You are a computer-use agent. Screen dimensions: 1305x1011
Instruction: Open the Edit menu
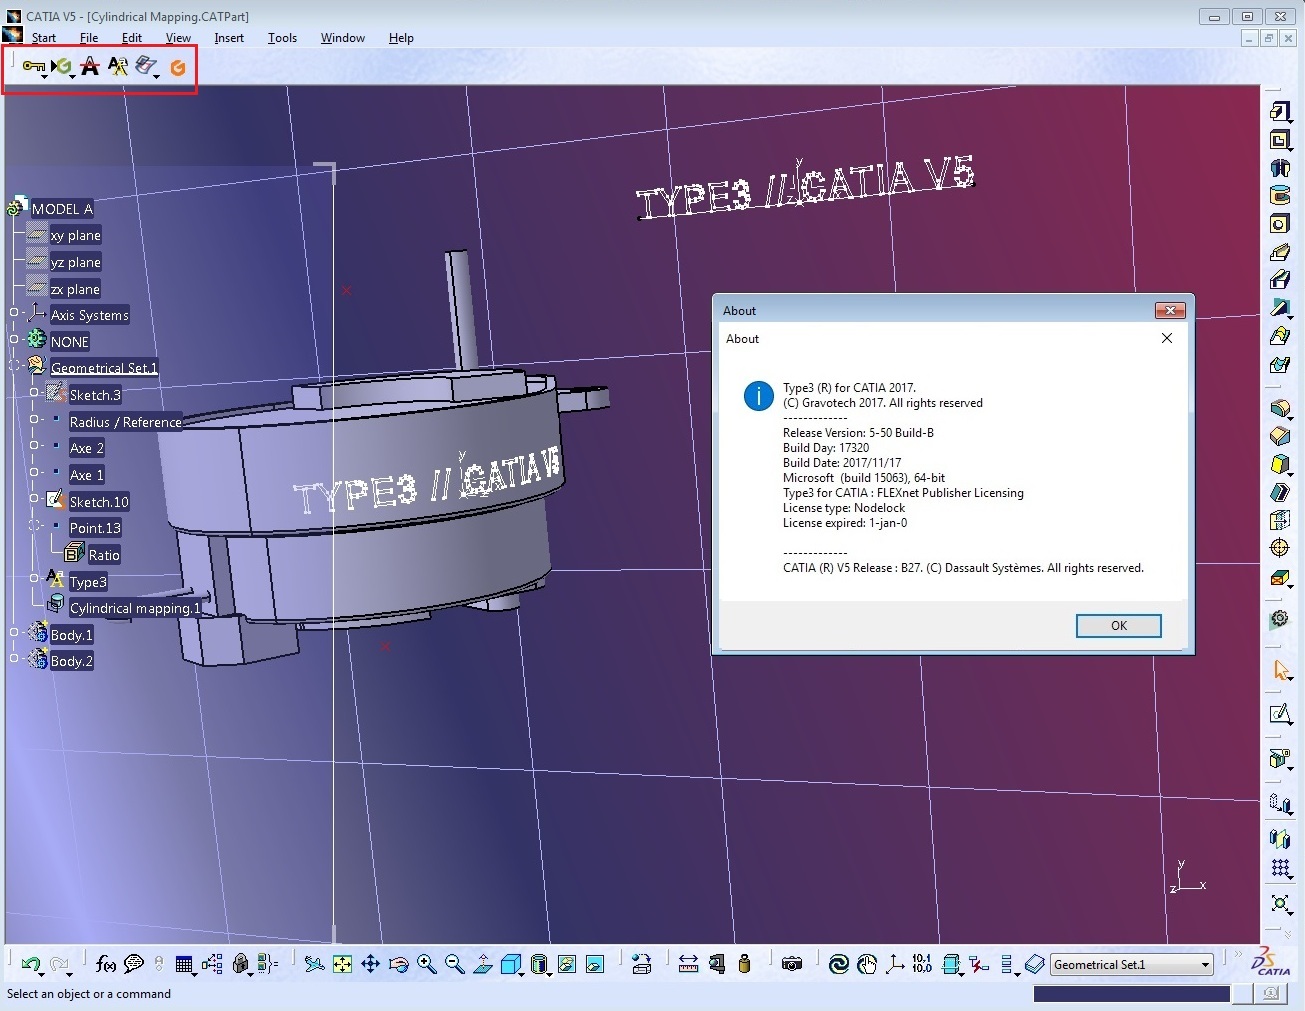pyautogui.click(x=132, y=38)
